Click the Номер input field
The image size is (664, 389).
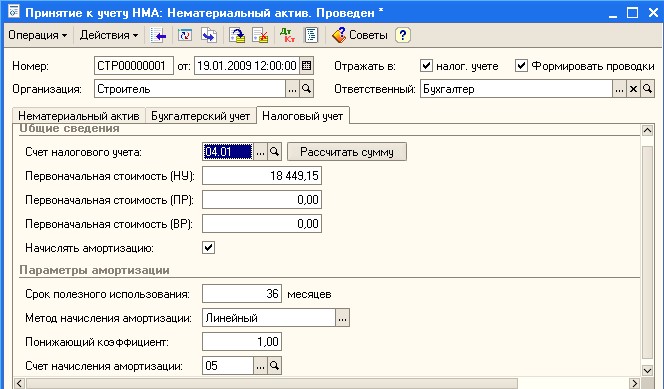pyautogui.click(x=134, y=66)
